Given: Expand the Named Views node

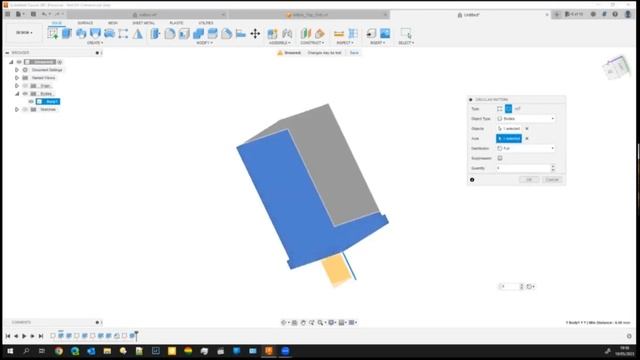Looking at the screenshot, I should [x=17, y=78].
